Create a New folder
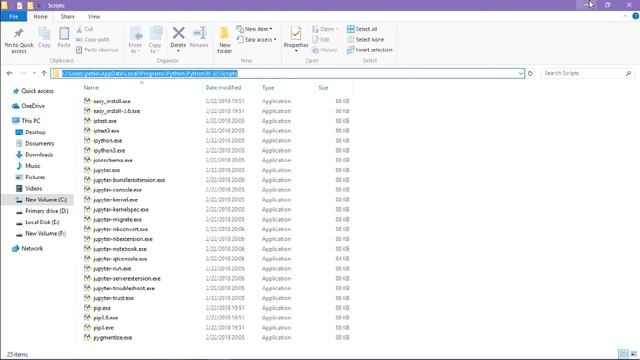This screenshot has width=640, height=360. (x=224, y=40)
